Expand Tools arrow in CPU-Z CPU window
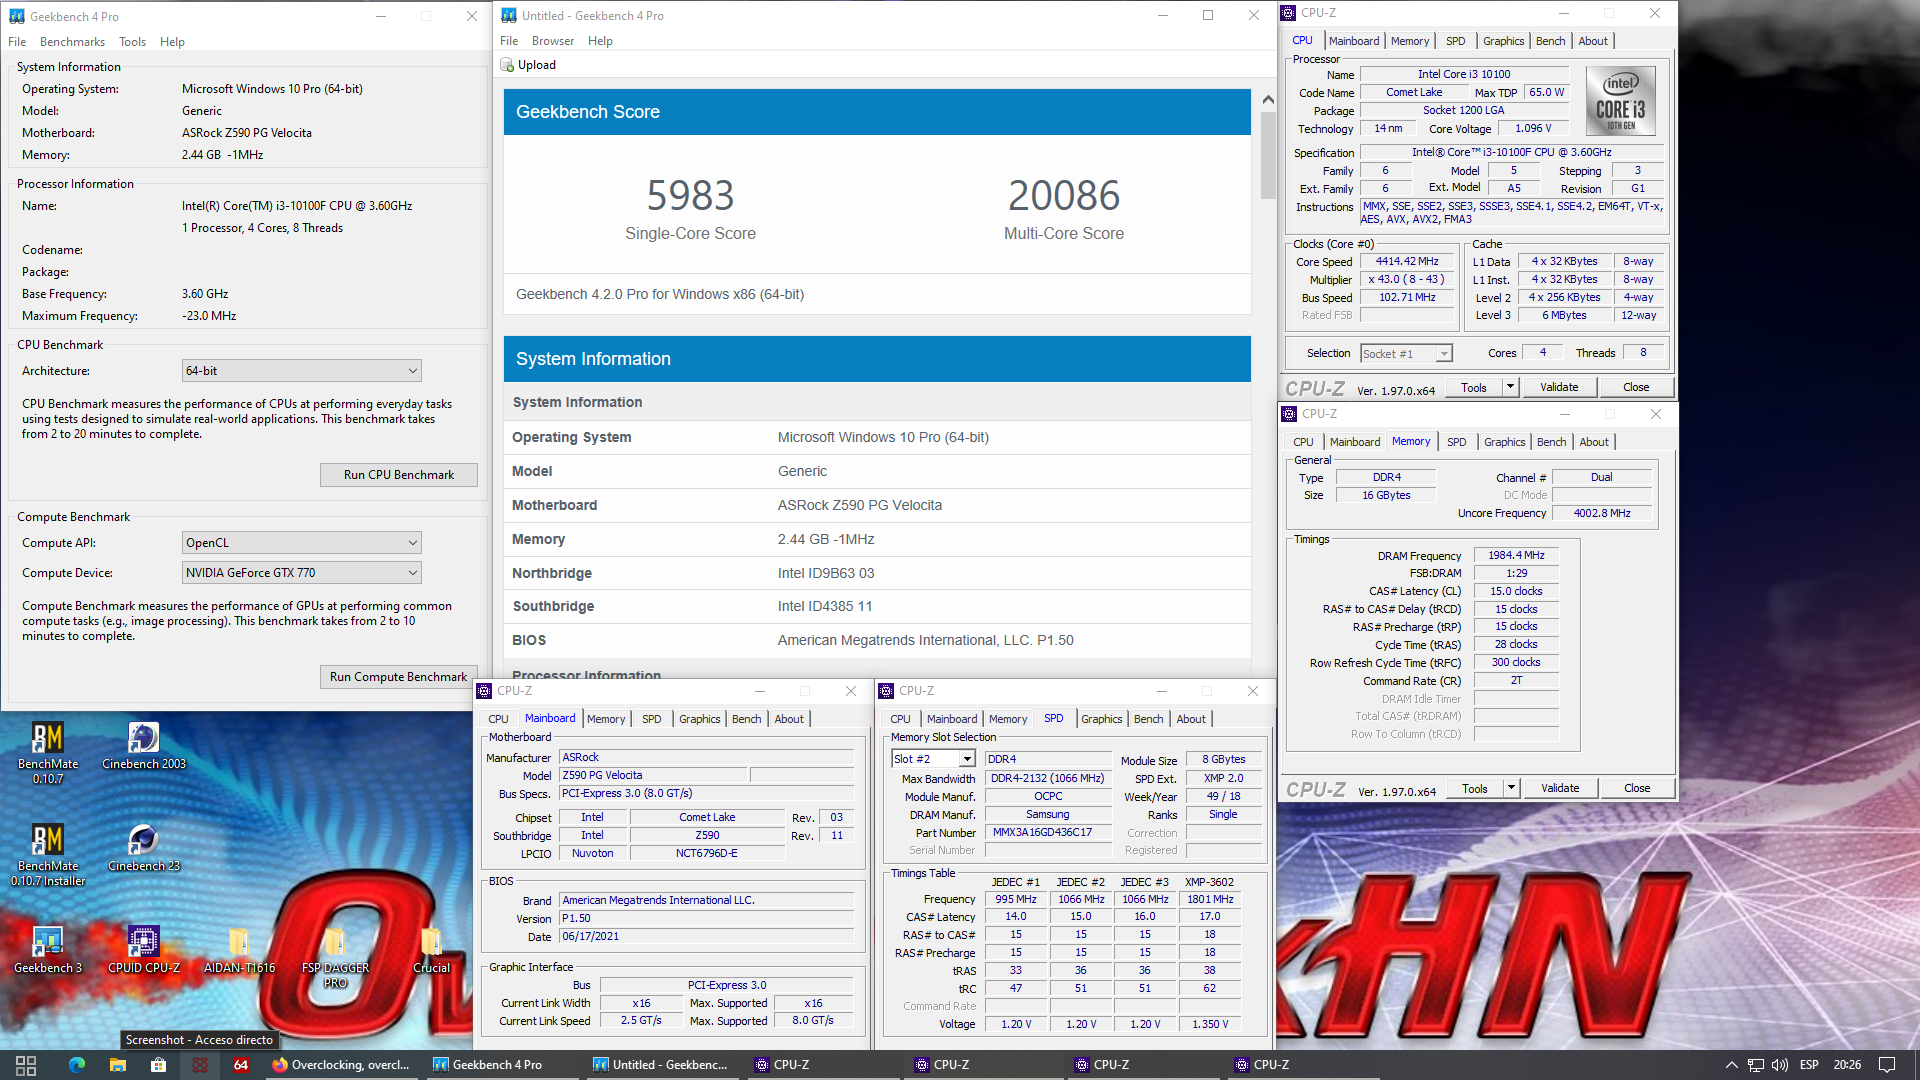This screenshot has height=1080, width=1920. point(1510,387)
